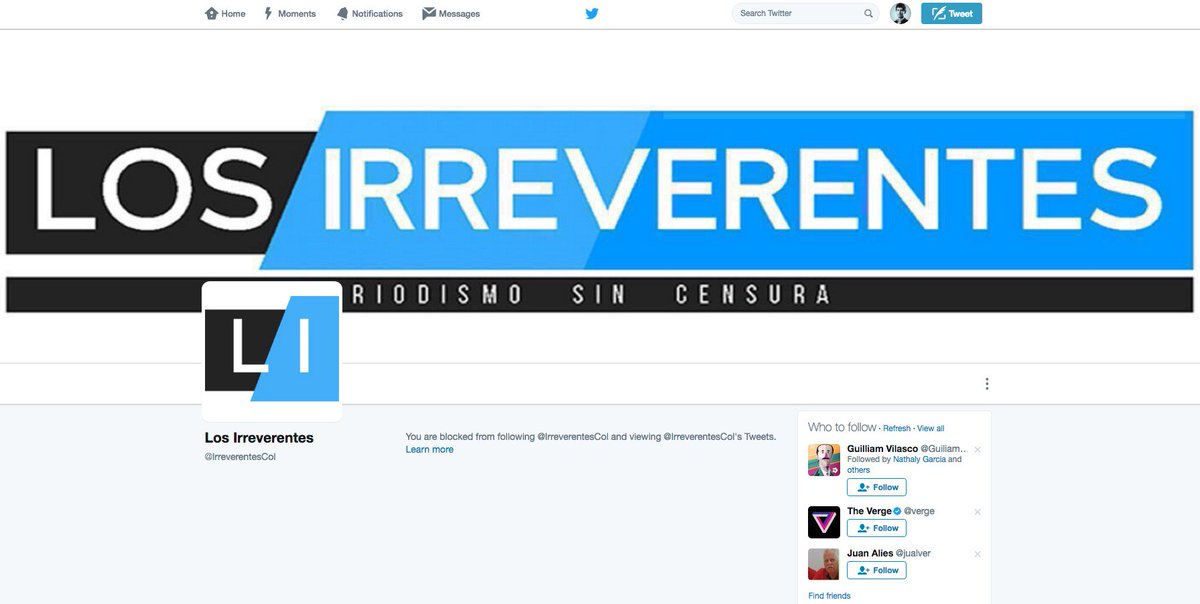Image resolution: width=1200 pixels, height=604 pixels.
Task: Open the more options menu (three dots)
Action: click(x=987, y=384)
